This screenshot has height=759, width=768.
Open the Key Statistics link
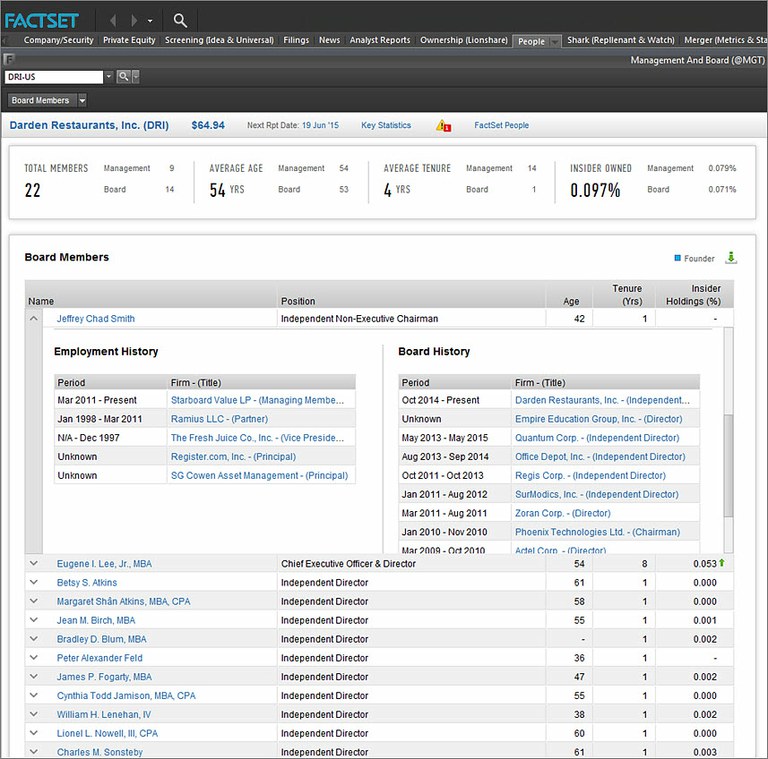pos(386,125)
